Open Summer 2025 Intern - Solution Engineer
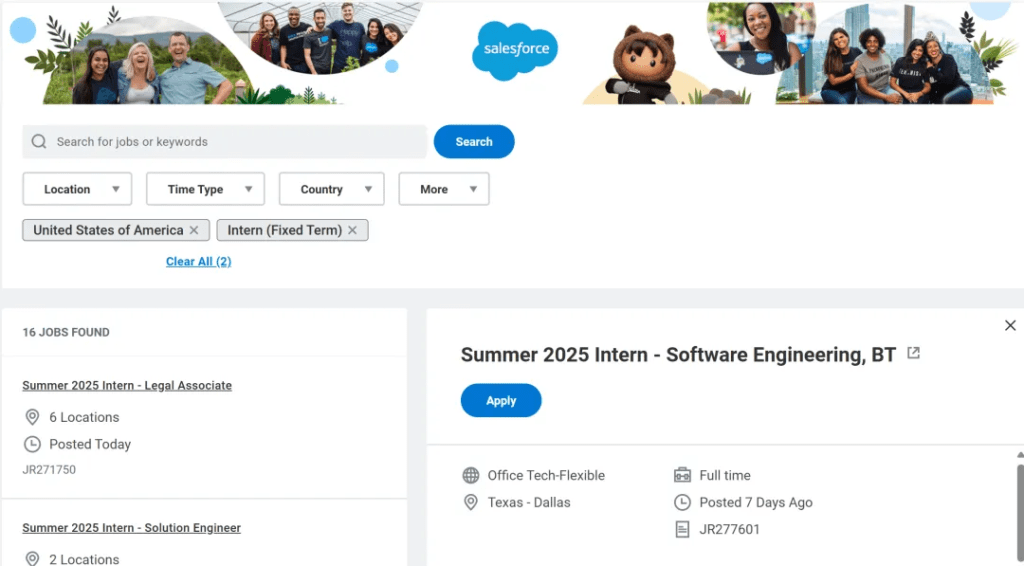Image resolution: width=1024 pixels, height=566 pixels. point(131,528)
